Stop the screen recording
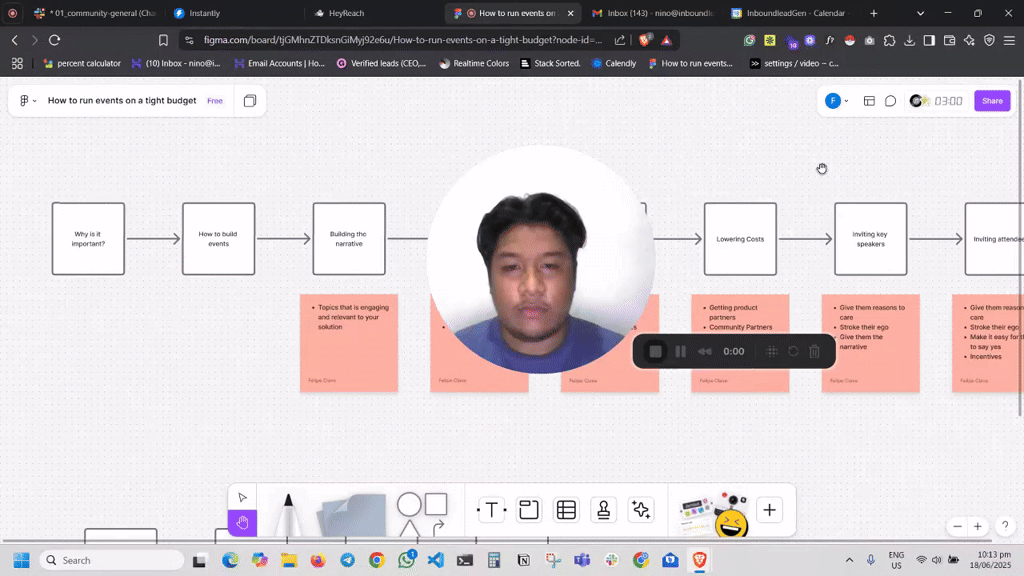Screen dimensions: 1024x576 pyautogui.click(x=656, y=351)
